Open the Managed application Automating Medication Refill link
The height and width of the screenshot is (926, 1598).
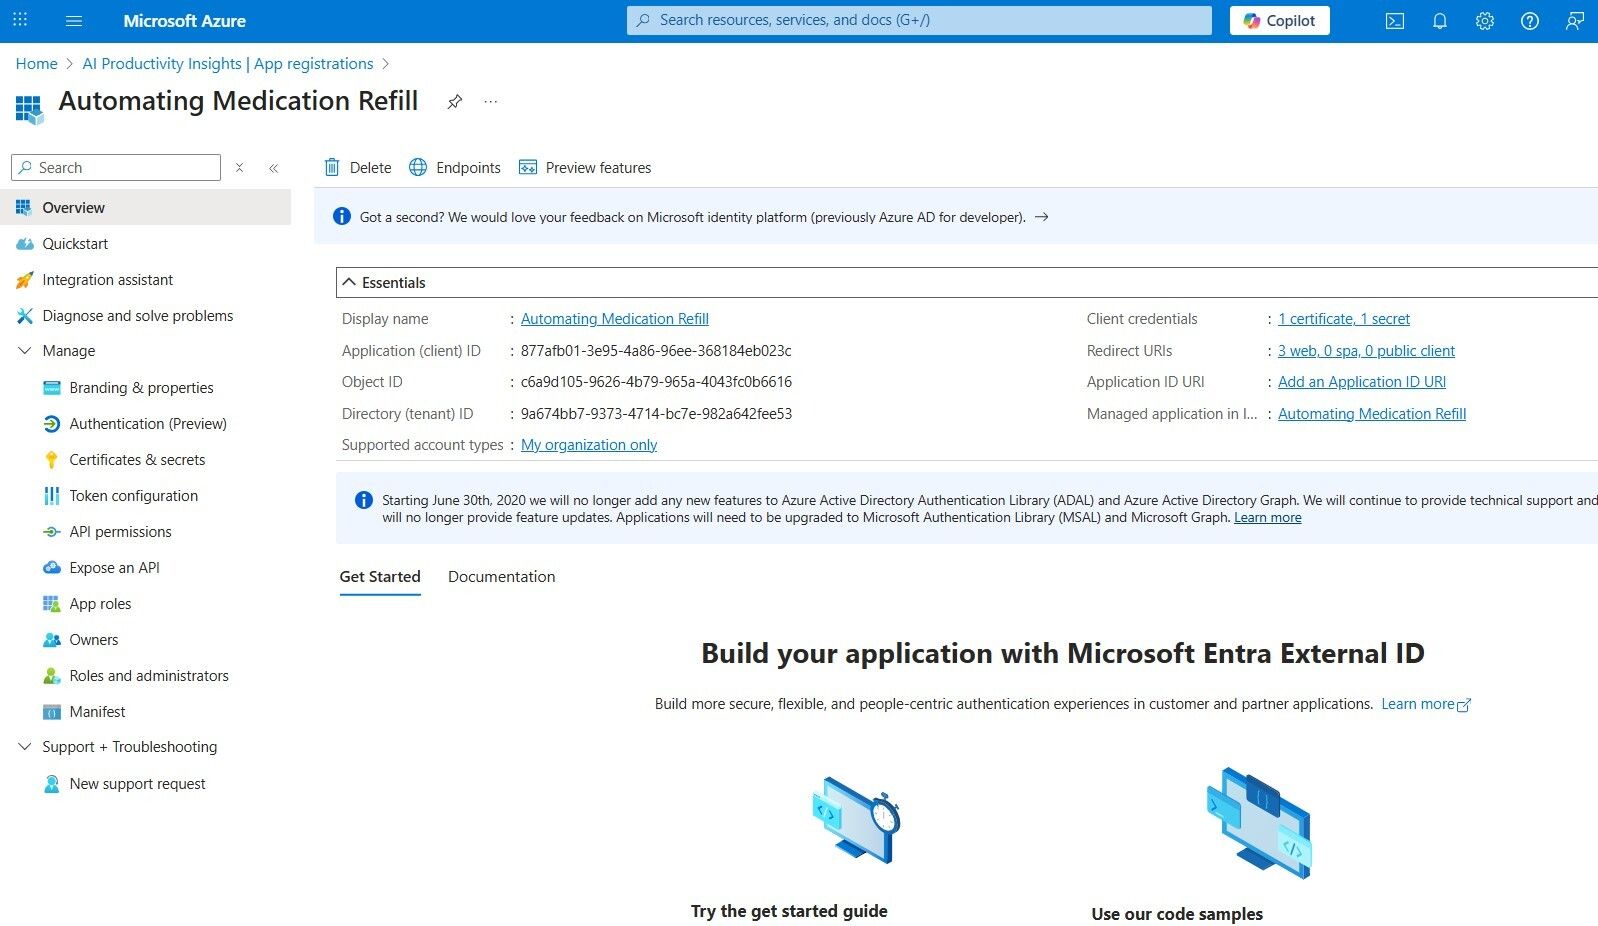tap(1372, 414)
